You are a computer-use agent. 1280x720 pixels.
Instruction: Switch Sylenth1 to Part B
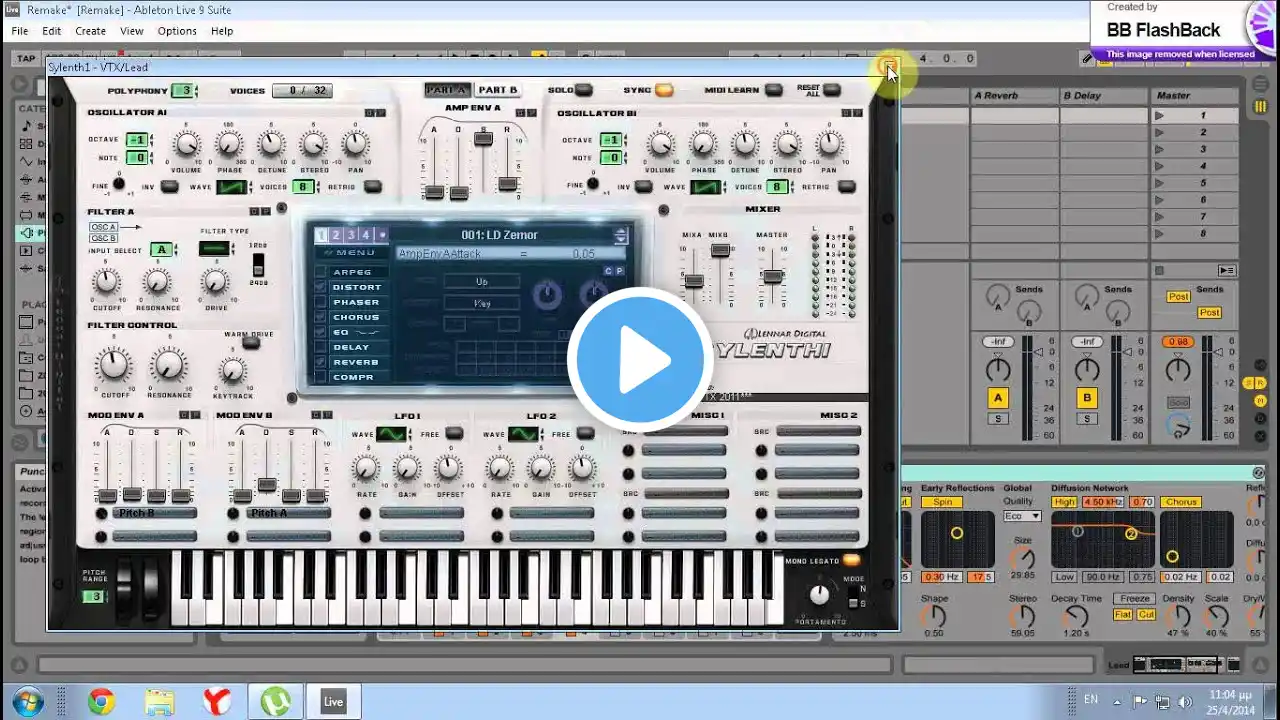coord(497,90)
